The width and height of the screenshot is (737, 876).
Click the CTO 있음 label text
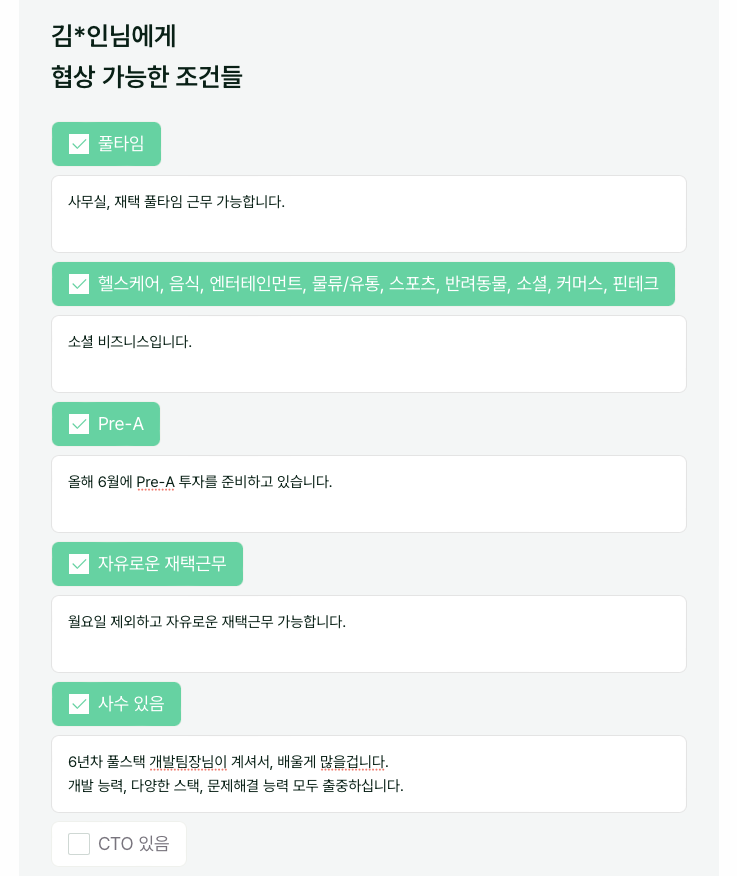tap(133, 844)
